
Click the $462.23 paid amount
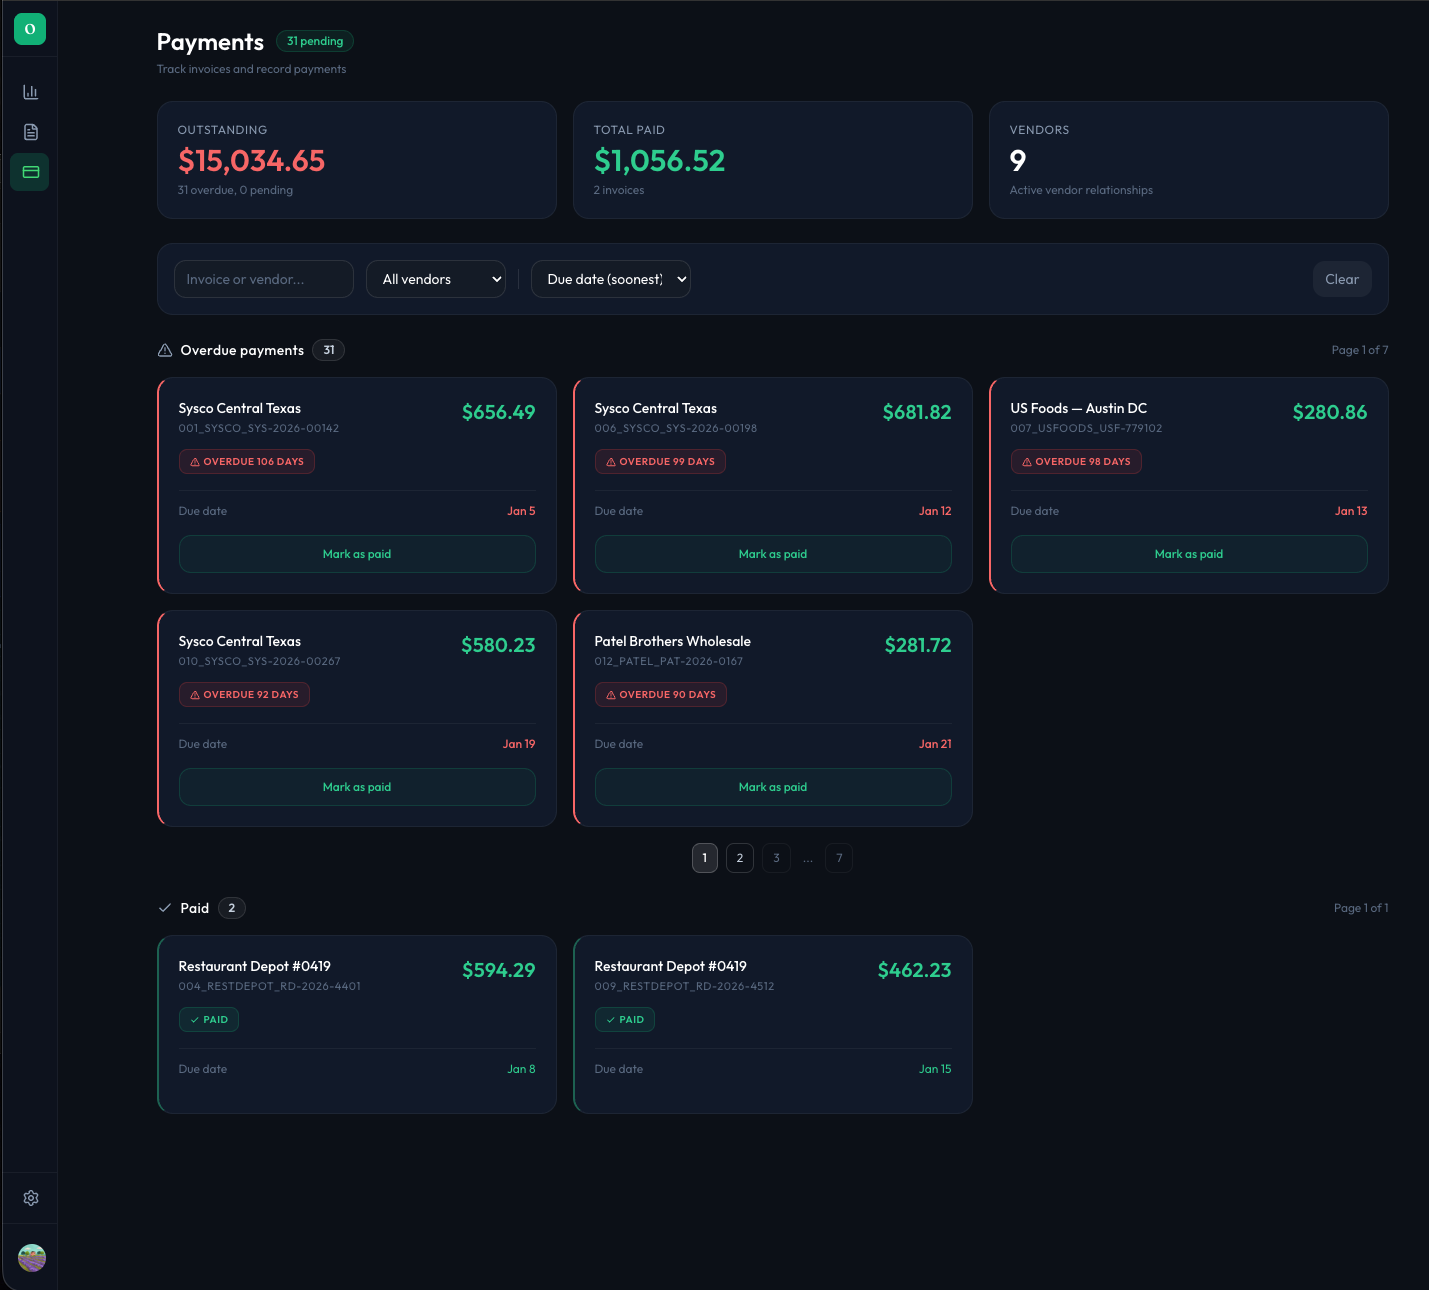point(915,970)
